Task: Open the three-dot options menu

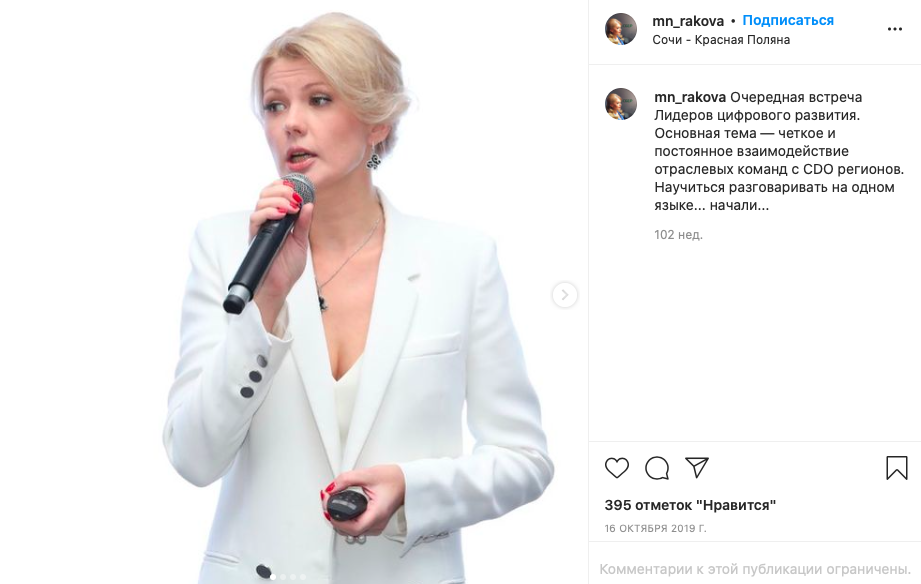Action: (x=895, y=29)
